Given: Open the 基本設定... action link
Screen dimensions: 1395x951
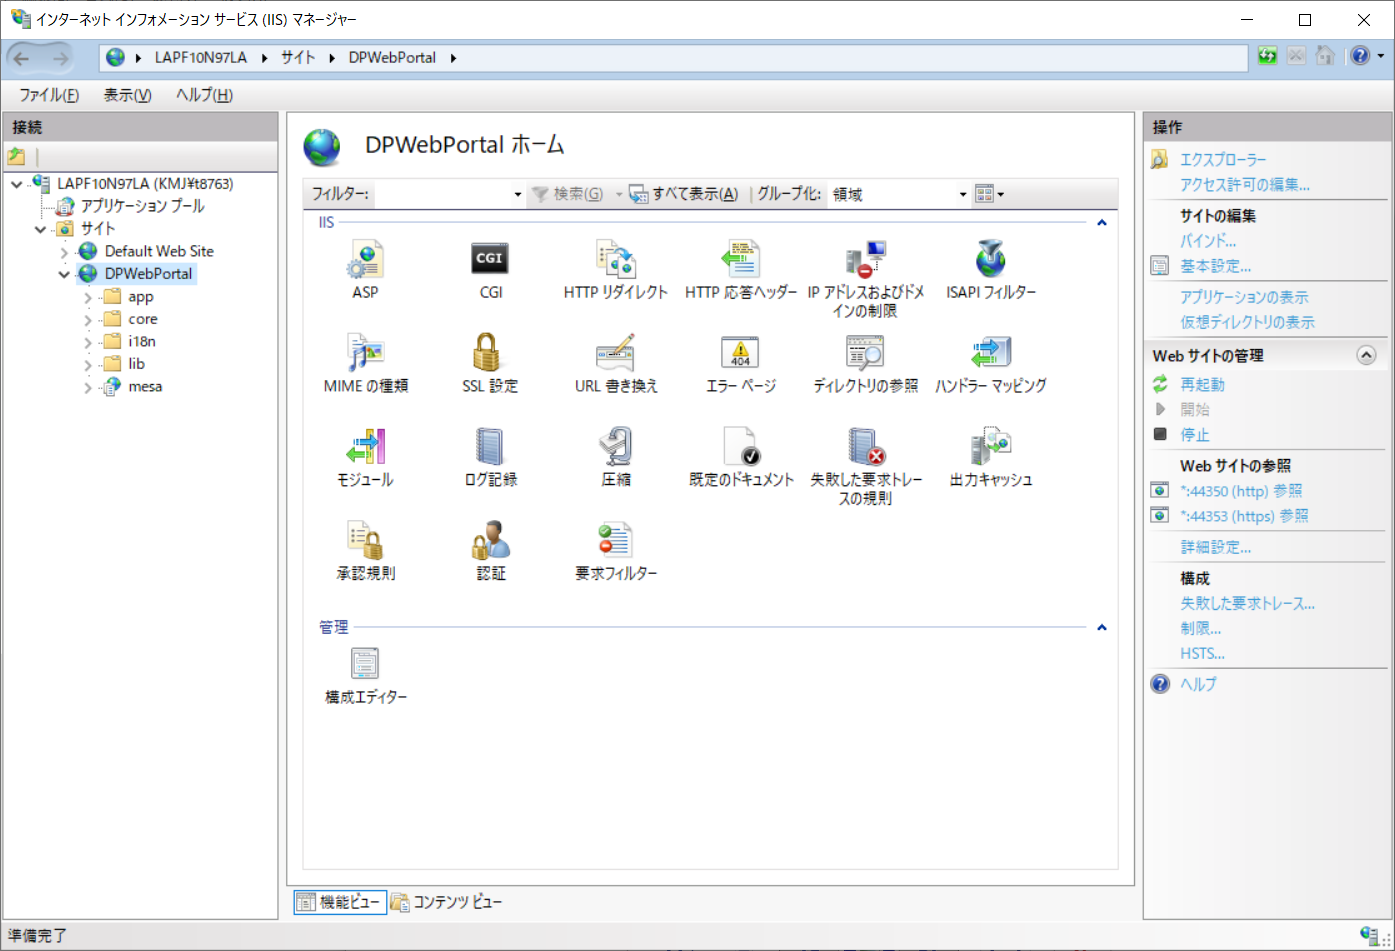Looking at the screenshot, I should [1215, 266].
